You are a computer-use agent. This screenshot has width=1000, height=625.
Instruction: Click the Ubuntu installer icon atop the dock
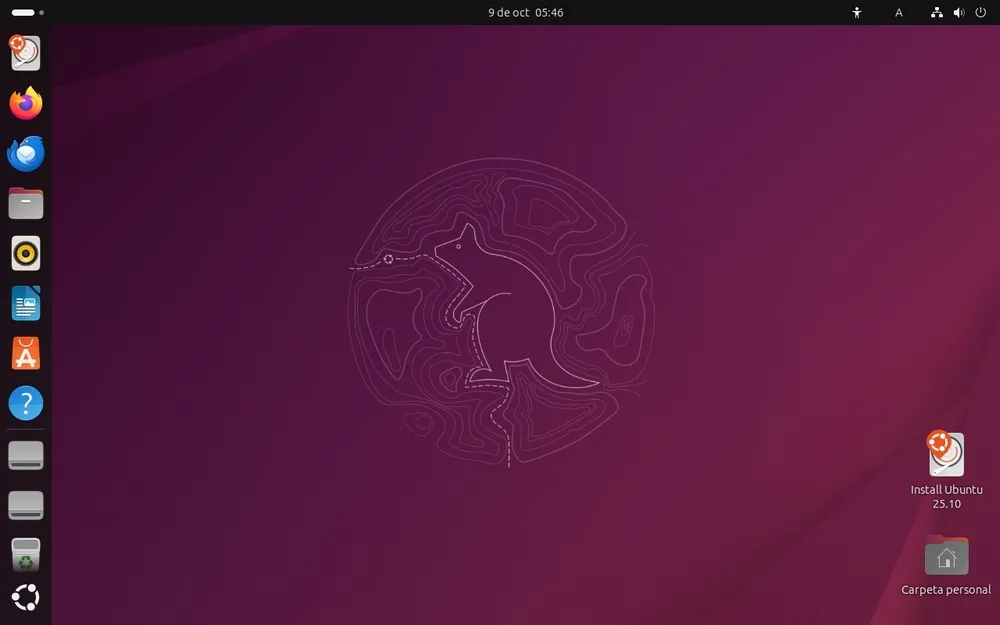pos(25,52)
